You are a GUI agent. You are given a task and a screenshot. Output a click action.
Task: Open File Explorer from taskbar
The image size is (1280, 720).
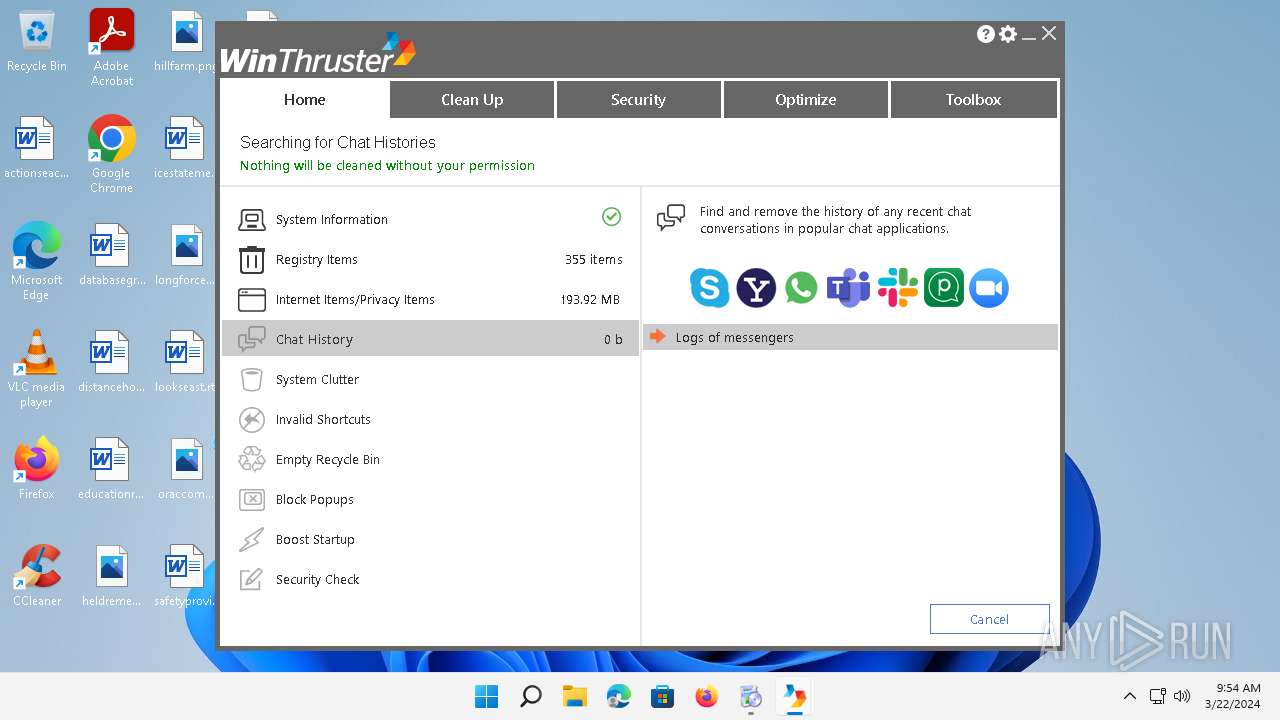[x=574, y=696]
